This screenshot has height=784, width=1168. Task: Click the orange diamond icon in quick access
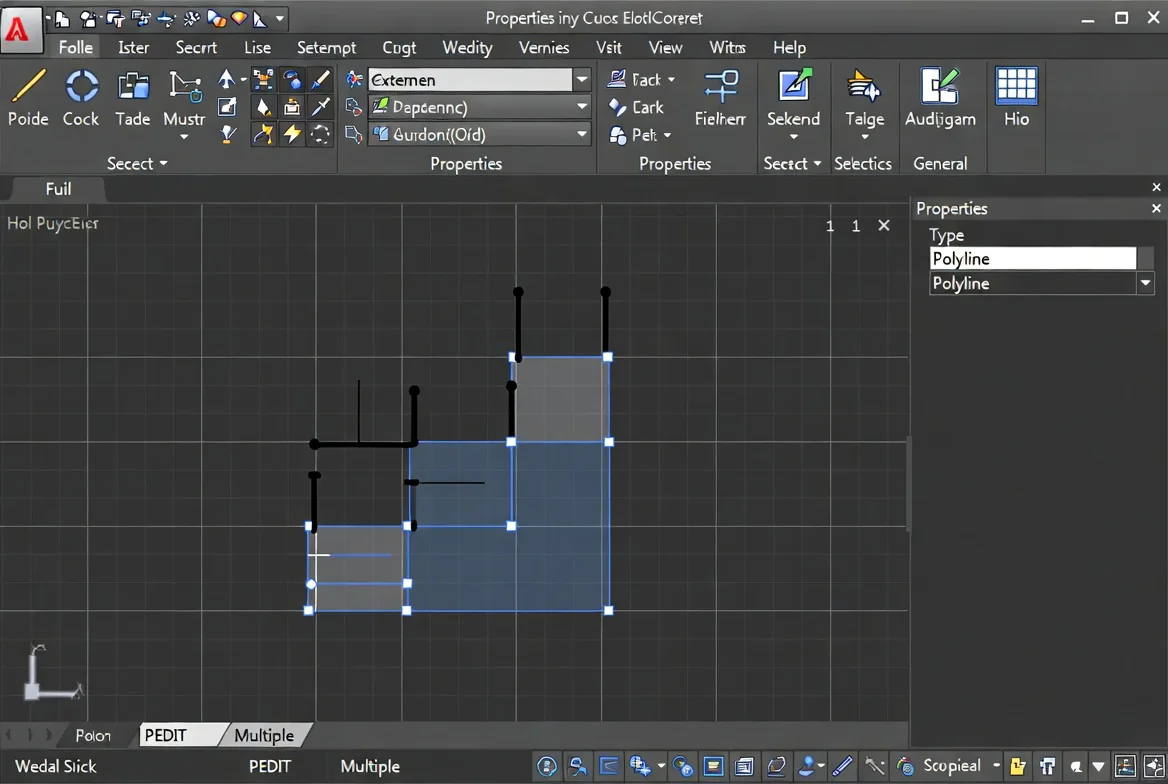(x=238, y=18)
